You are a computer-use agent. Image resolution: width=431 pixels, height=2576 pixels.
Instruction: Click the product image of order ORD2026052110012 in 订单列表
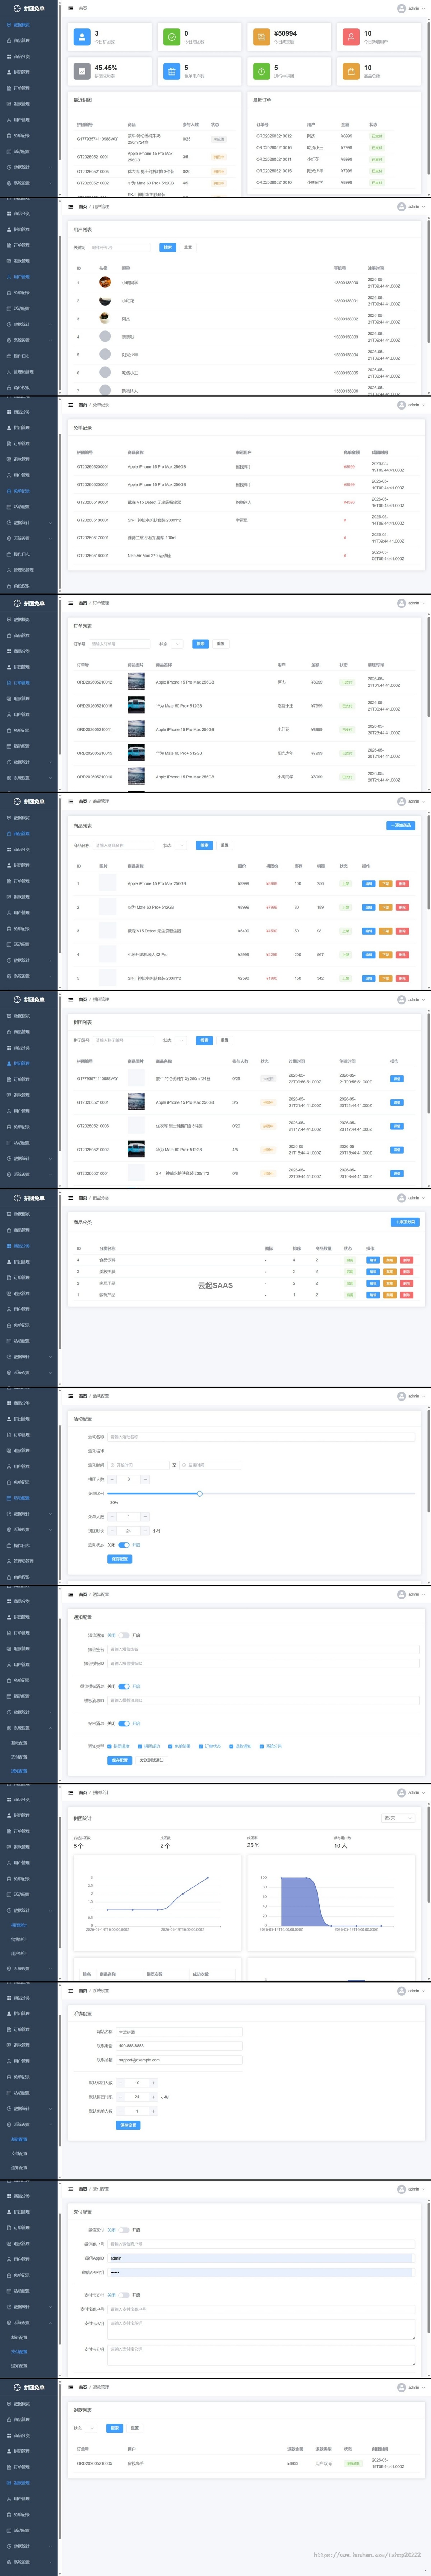[x=136, y=682]
